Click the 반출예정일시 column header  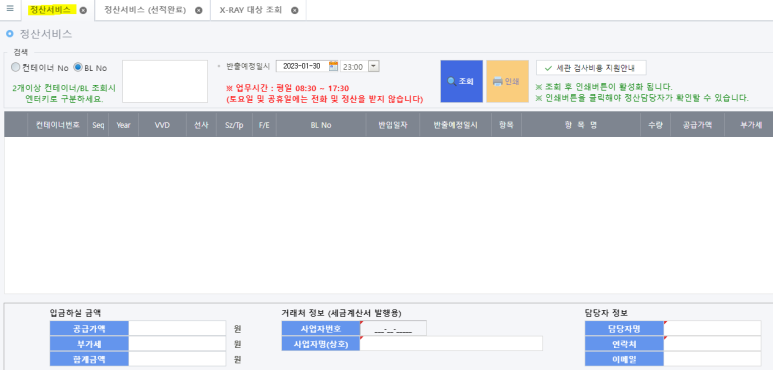click(x=456, y=125)
